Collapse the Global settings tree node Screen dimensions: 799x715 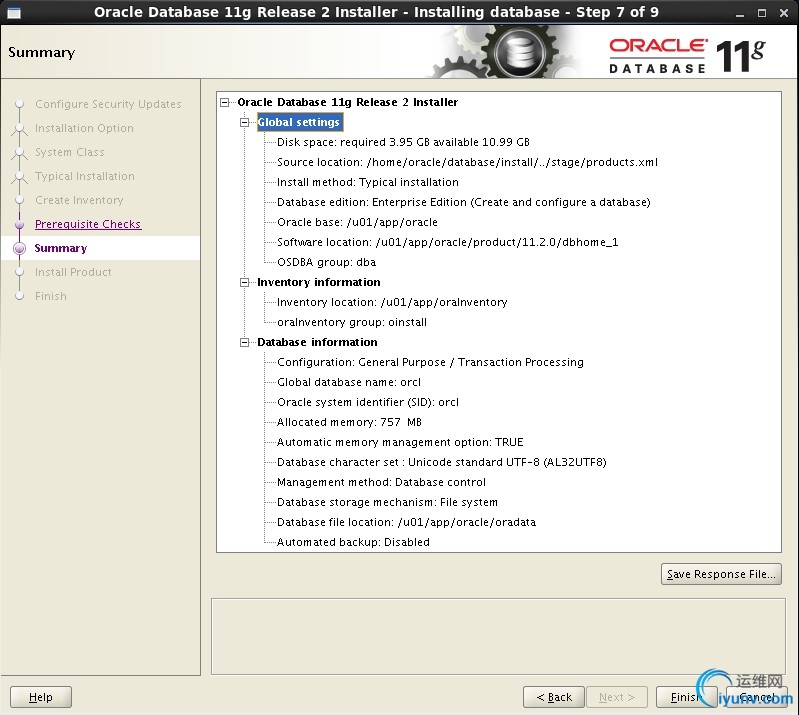[x=245, y=122]
